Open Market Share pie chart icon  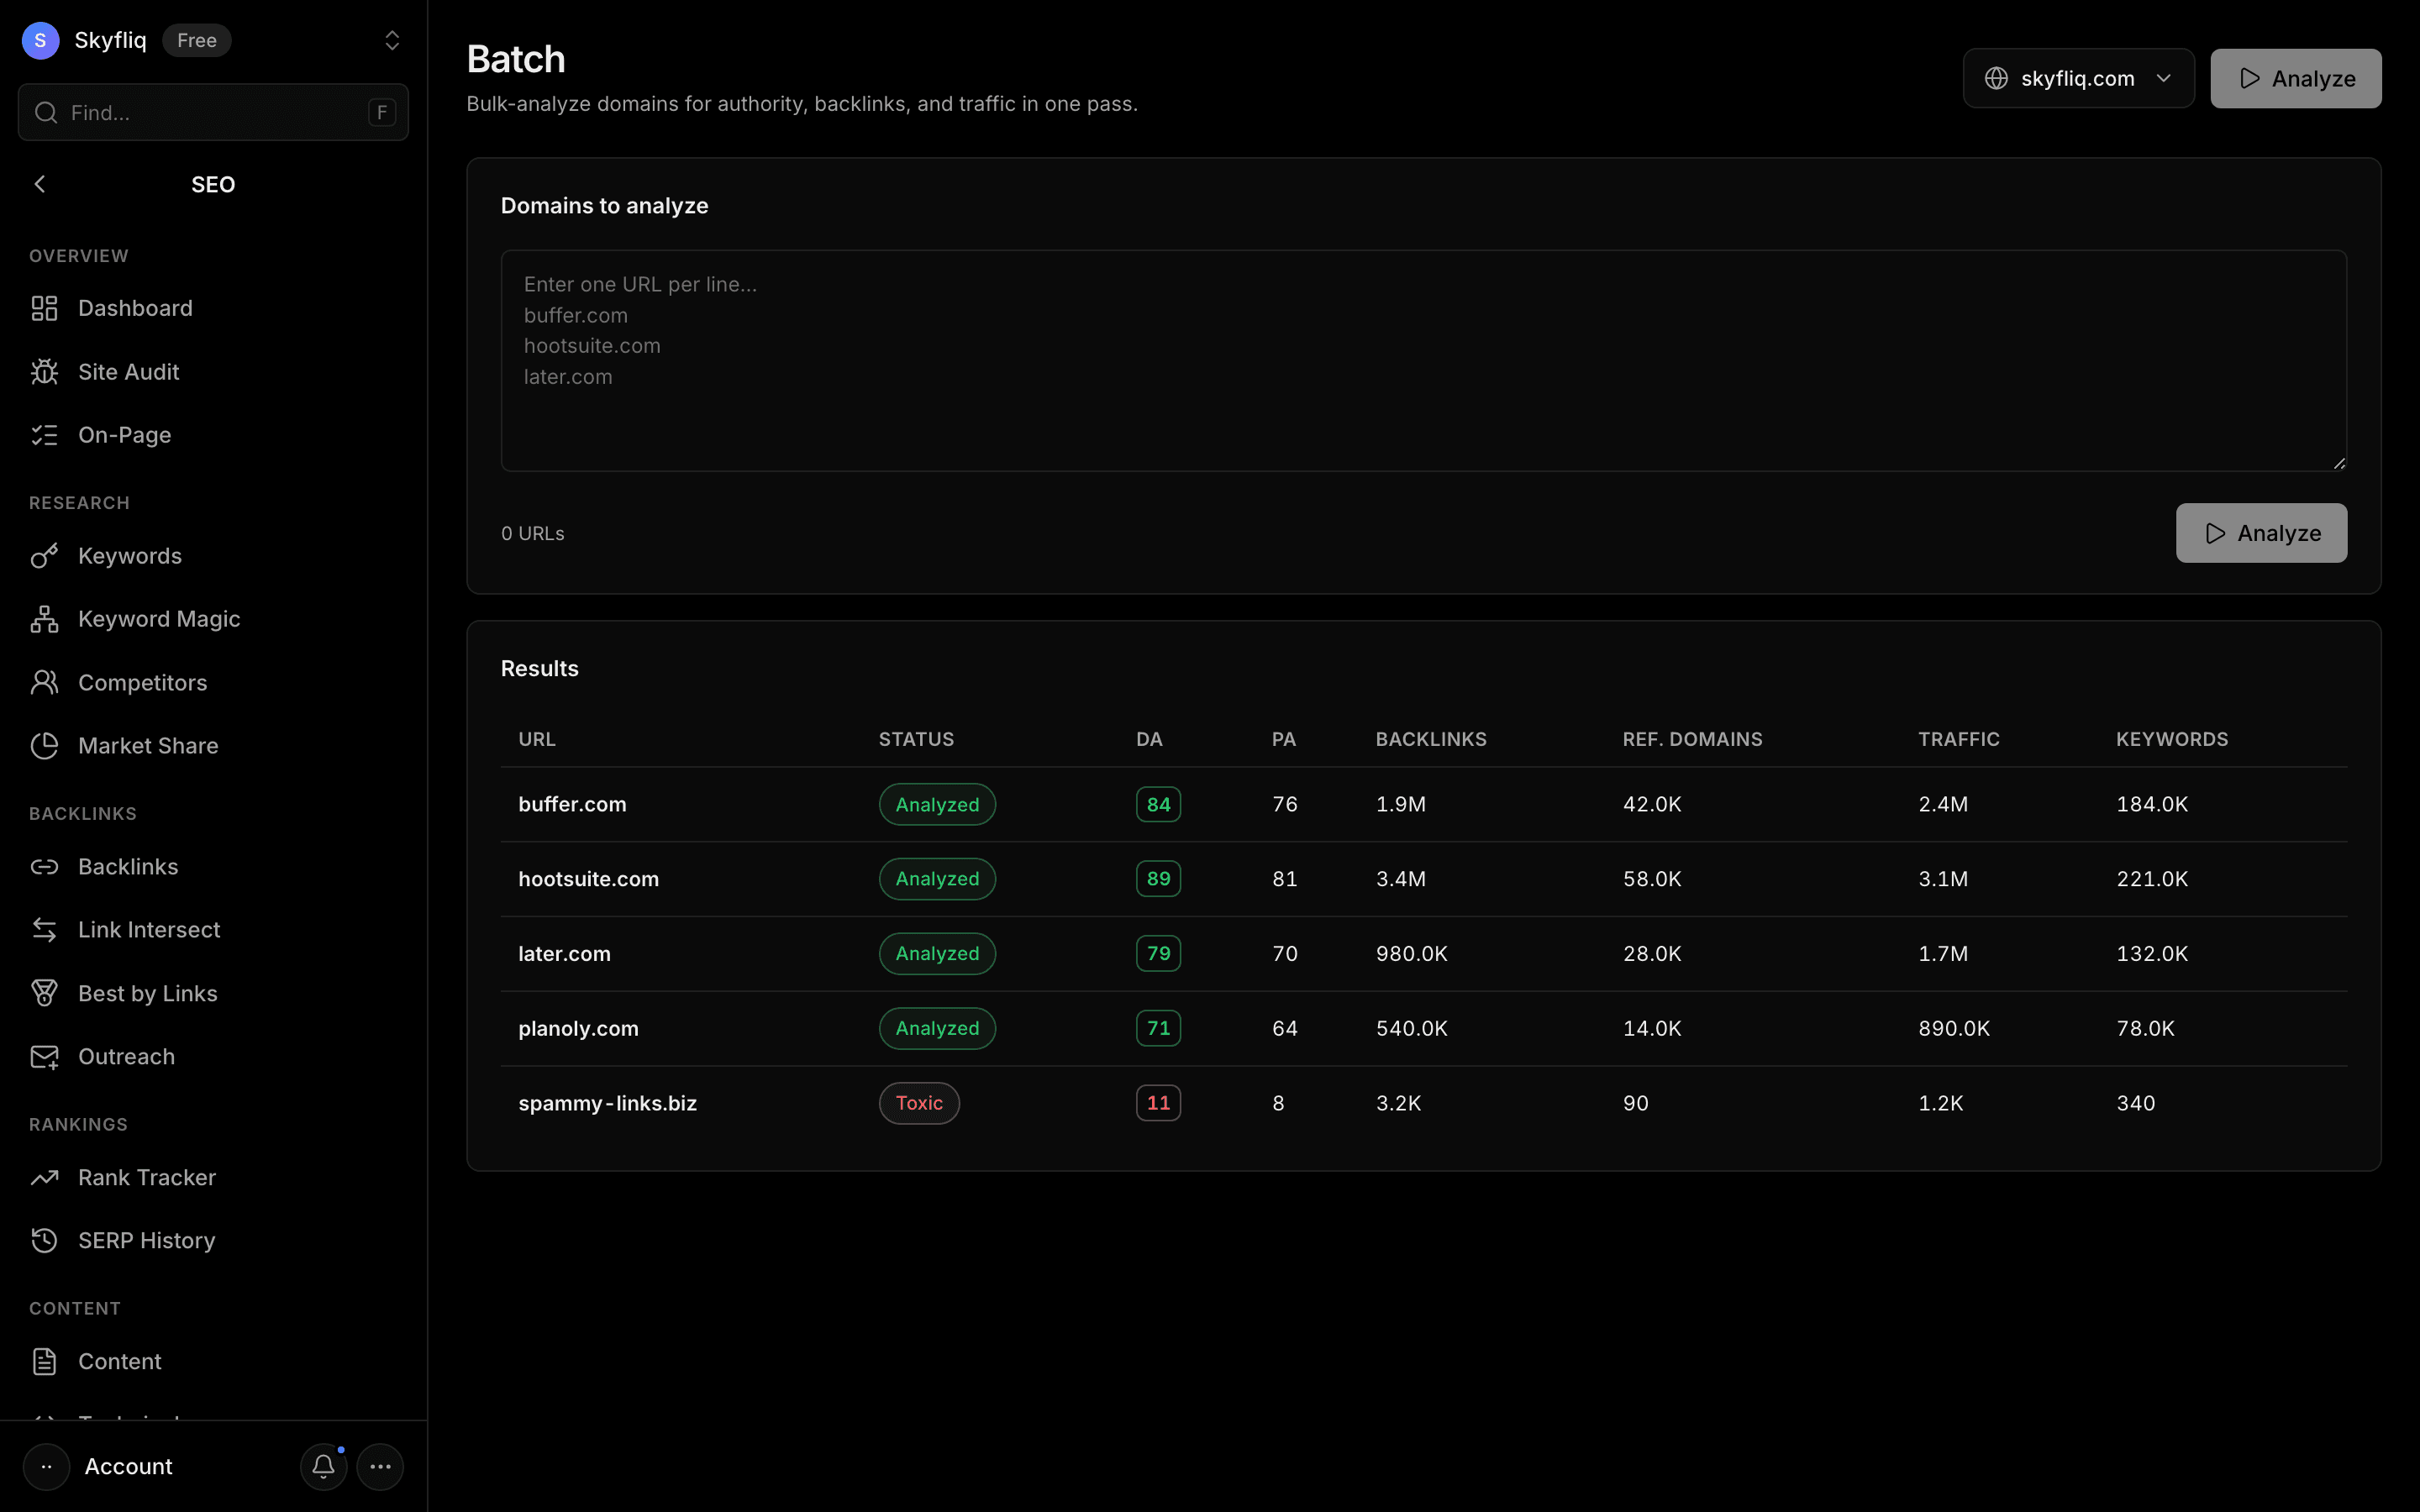(x=44, y=746)
